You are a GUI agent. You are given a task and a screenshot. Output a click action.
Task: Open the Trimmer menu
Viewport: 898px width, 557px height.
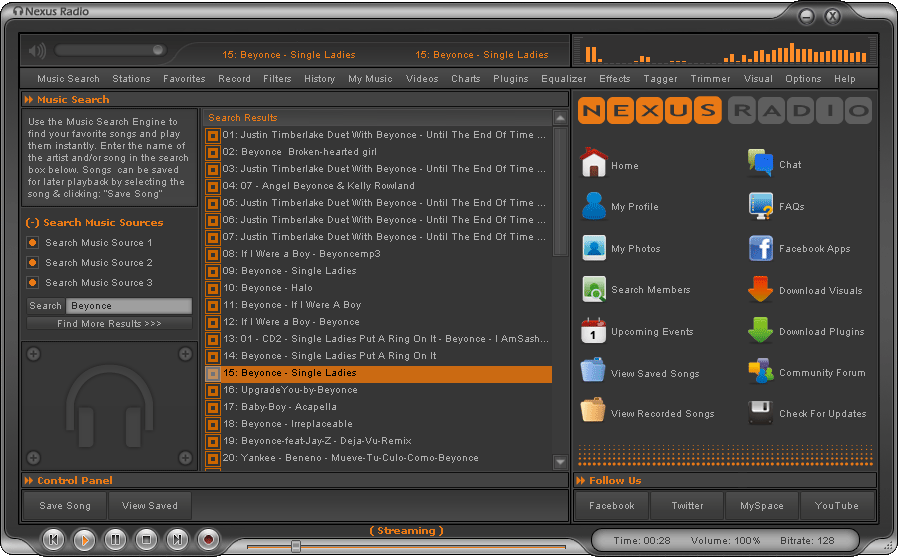pyautogui.click(x=710, y=78)
